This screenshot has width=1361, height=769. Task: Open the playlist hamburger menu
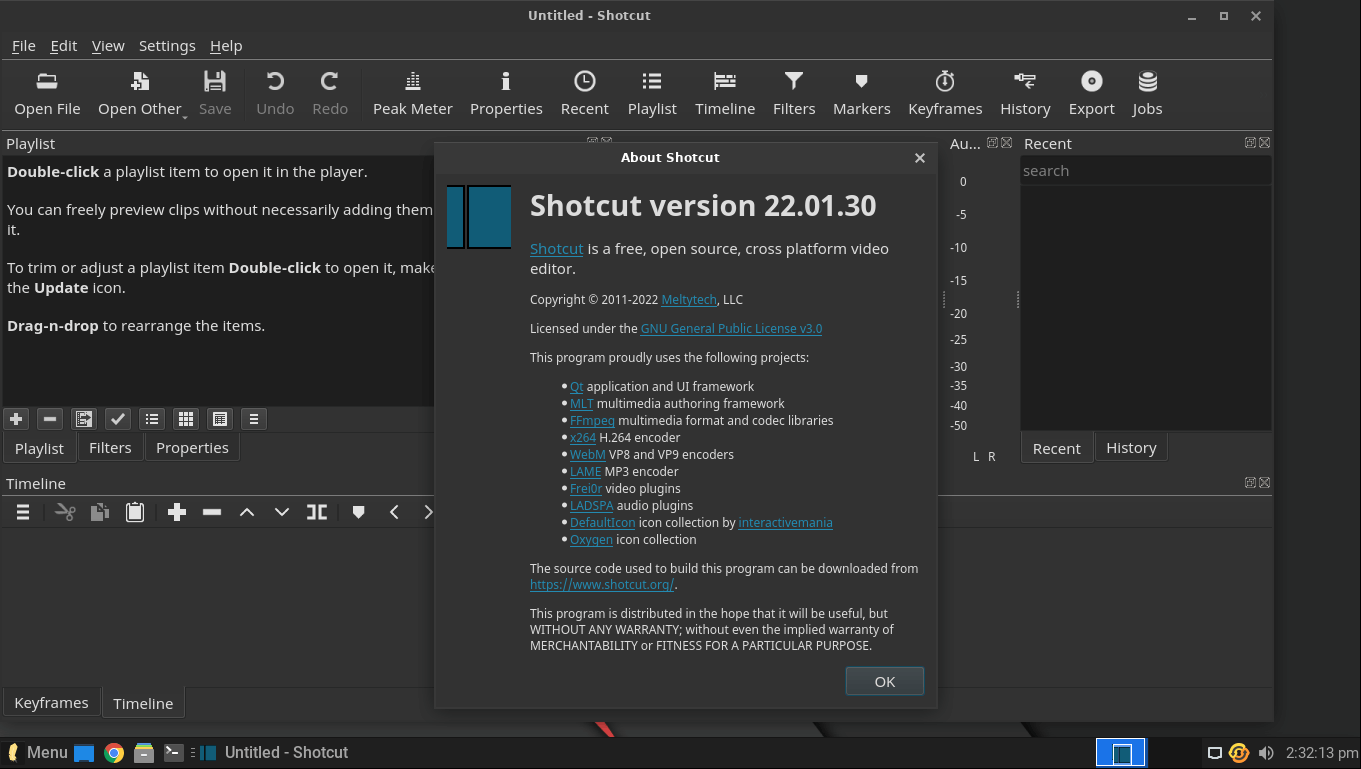click(253, 418)
